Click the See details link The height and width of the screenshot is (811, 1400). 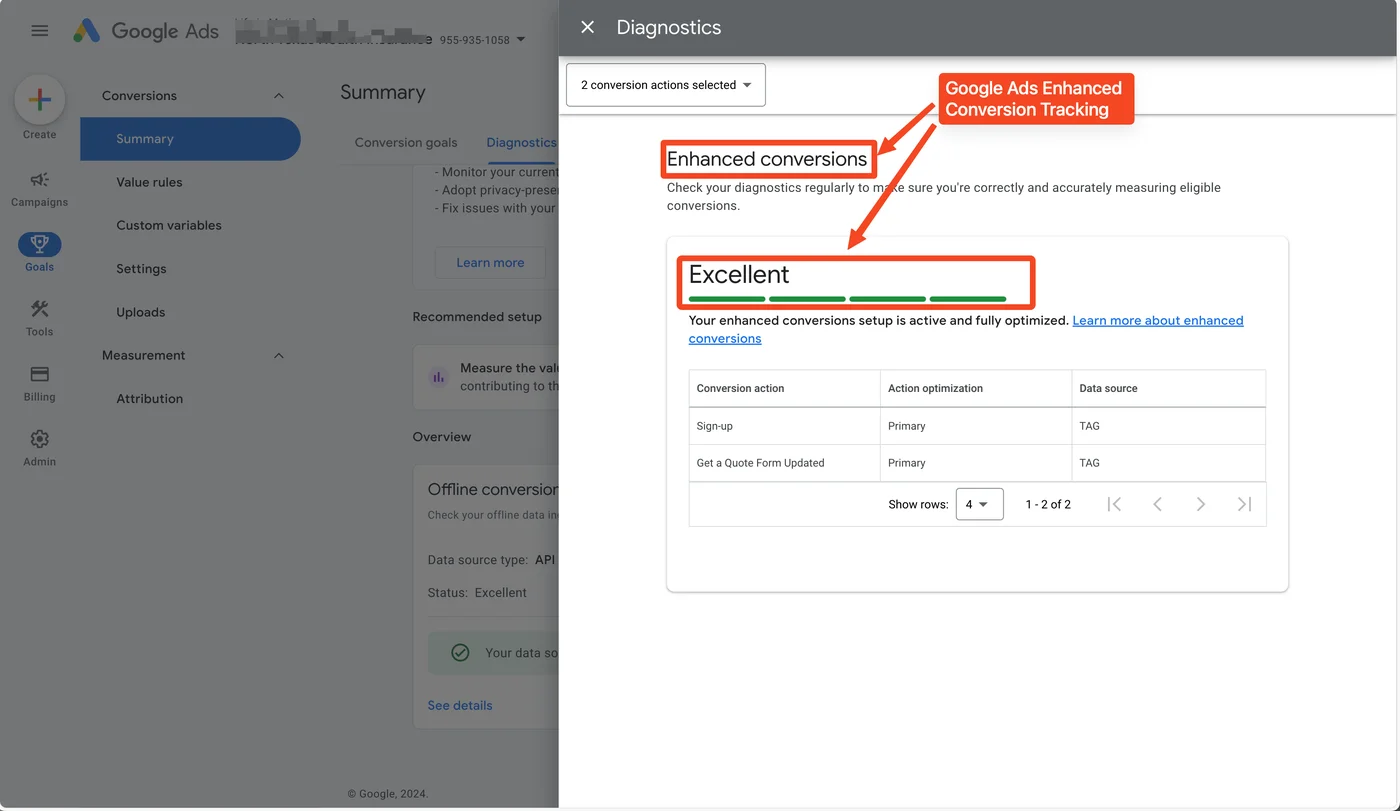point(459,705)
